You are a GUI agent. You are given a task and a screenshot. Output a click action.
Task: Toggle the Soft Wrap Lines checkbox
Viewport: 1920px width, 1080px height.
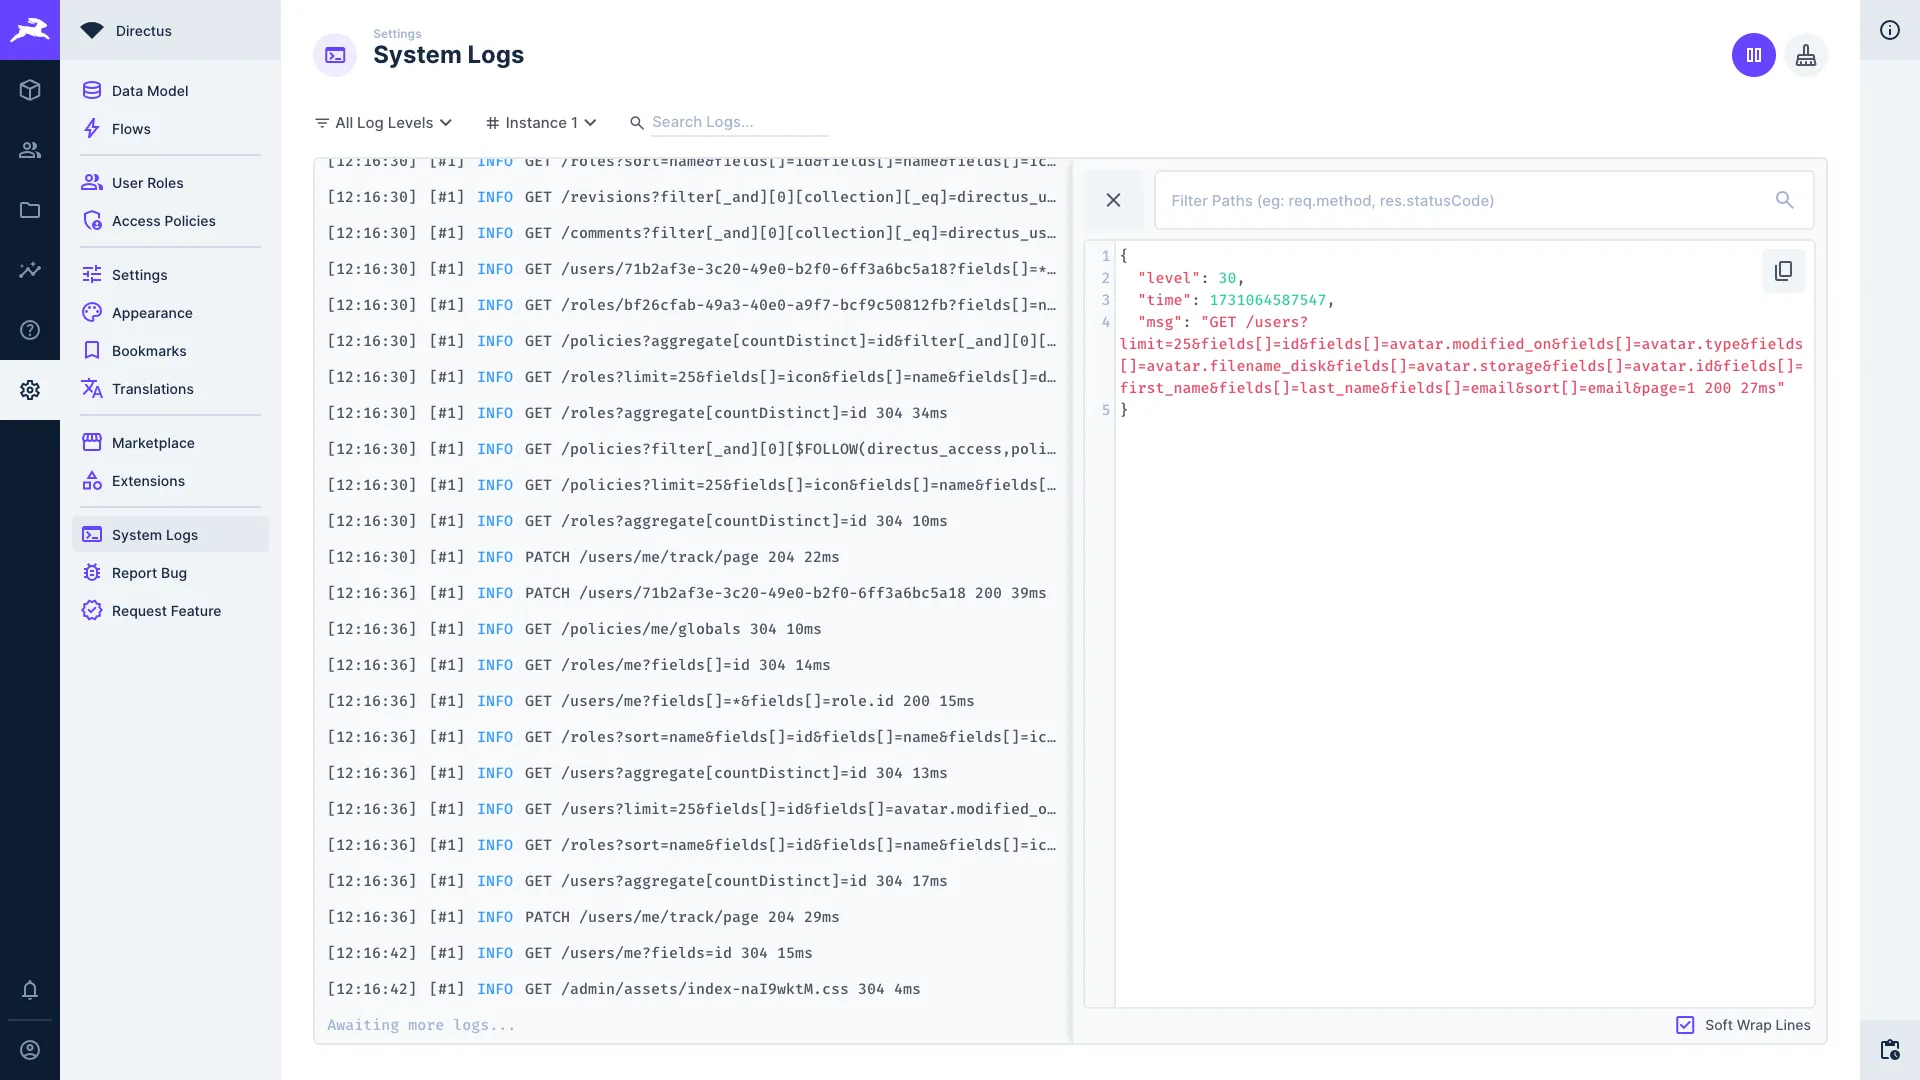click(1685, 1026)
